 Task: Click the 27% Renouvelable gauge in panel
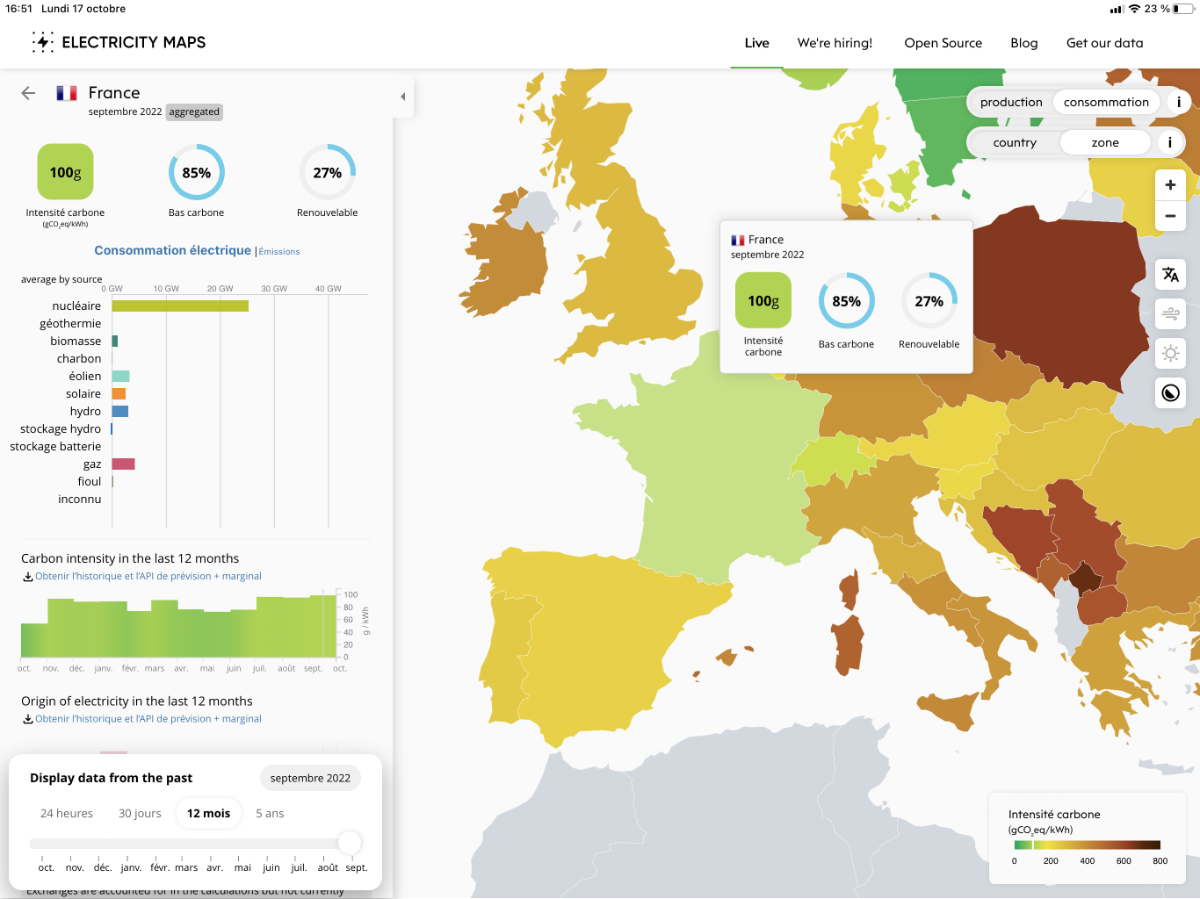pyautogui.click(x=327, y=172)
